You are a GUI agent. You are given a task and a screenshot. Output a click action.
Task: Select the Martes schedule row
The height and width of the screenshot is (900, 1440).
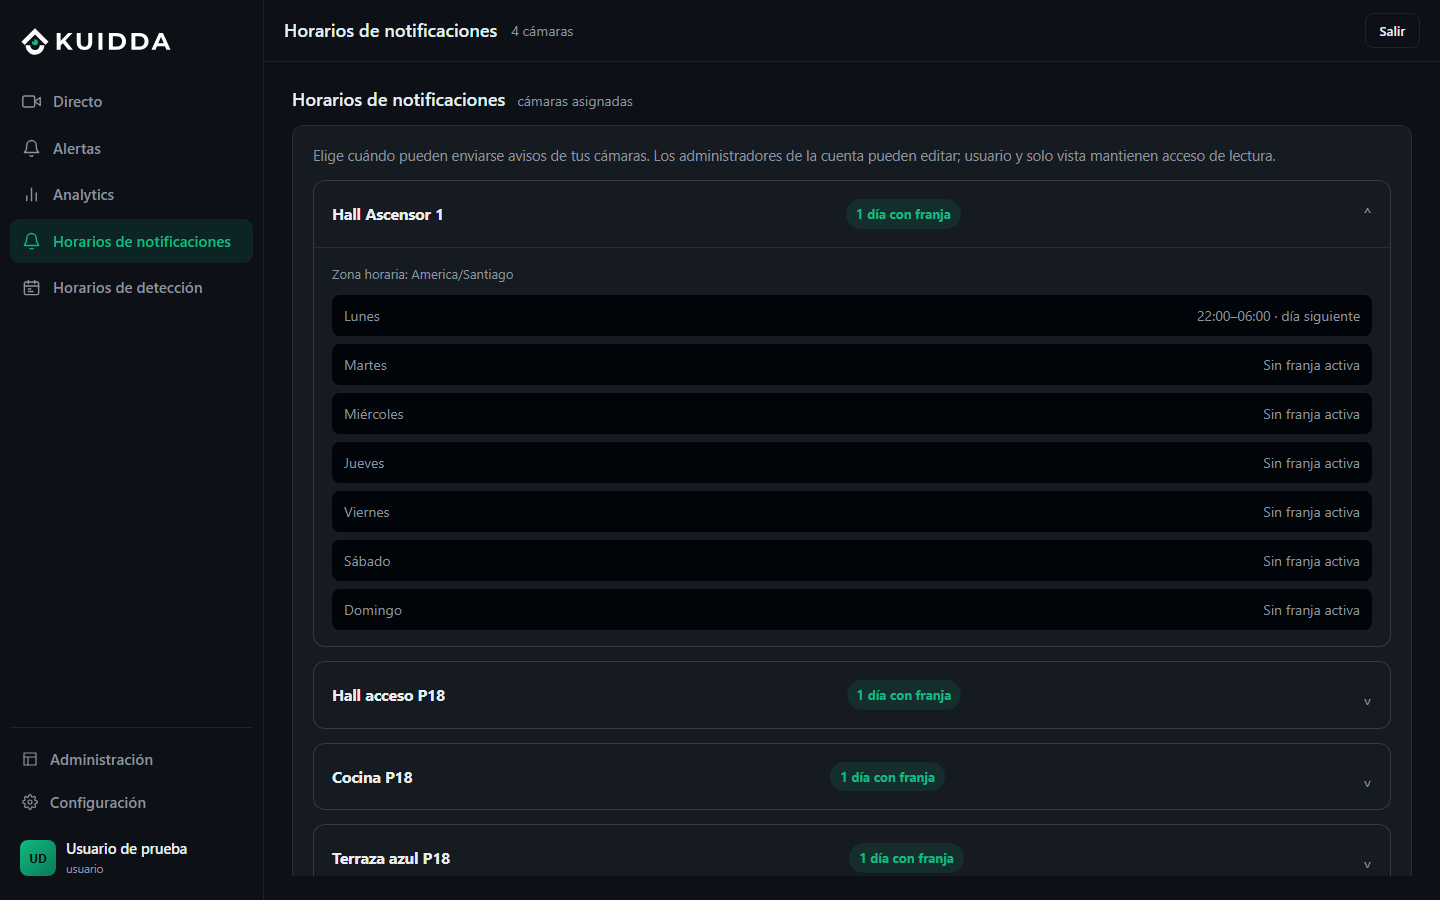[x=852, y=365]
